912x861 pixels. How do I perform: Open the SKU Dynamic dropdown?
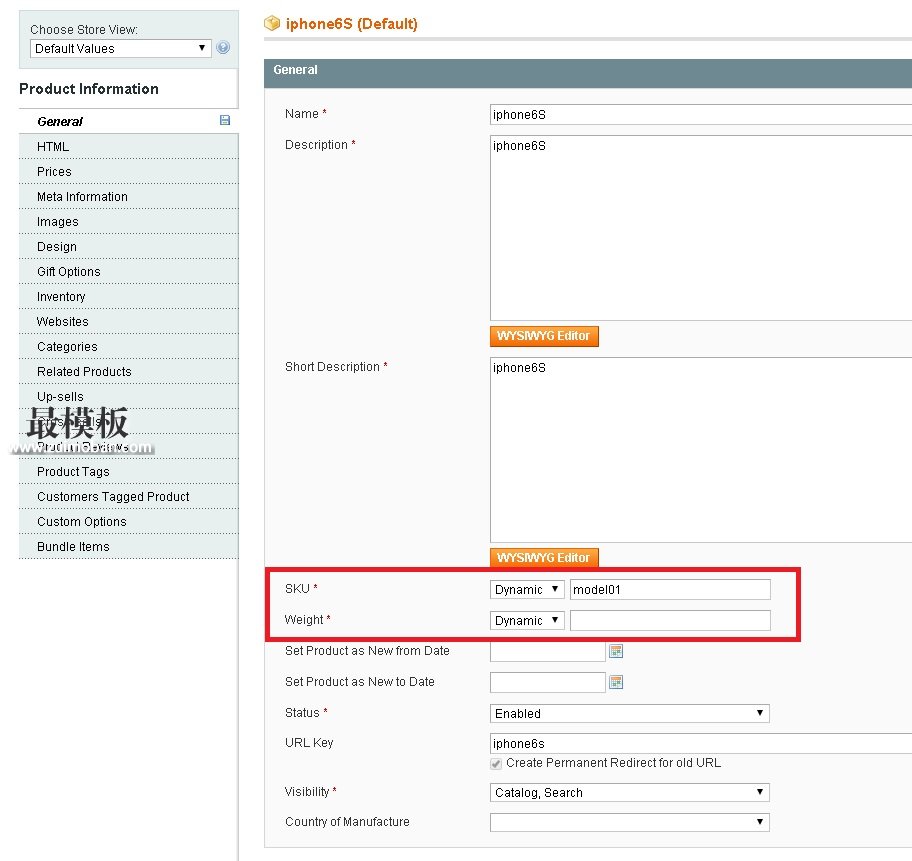point(527,589)
